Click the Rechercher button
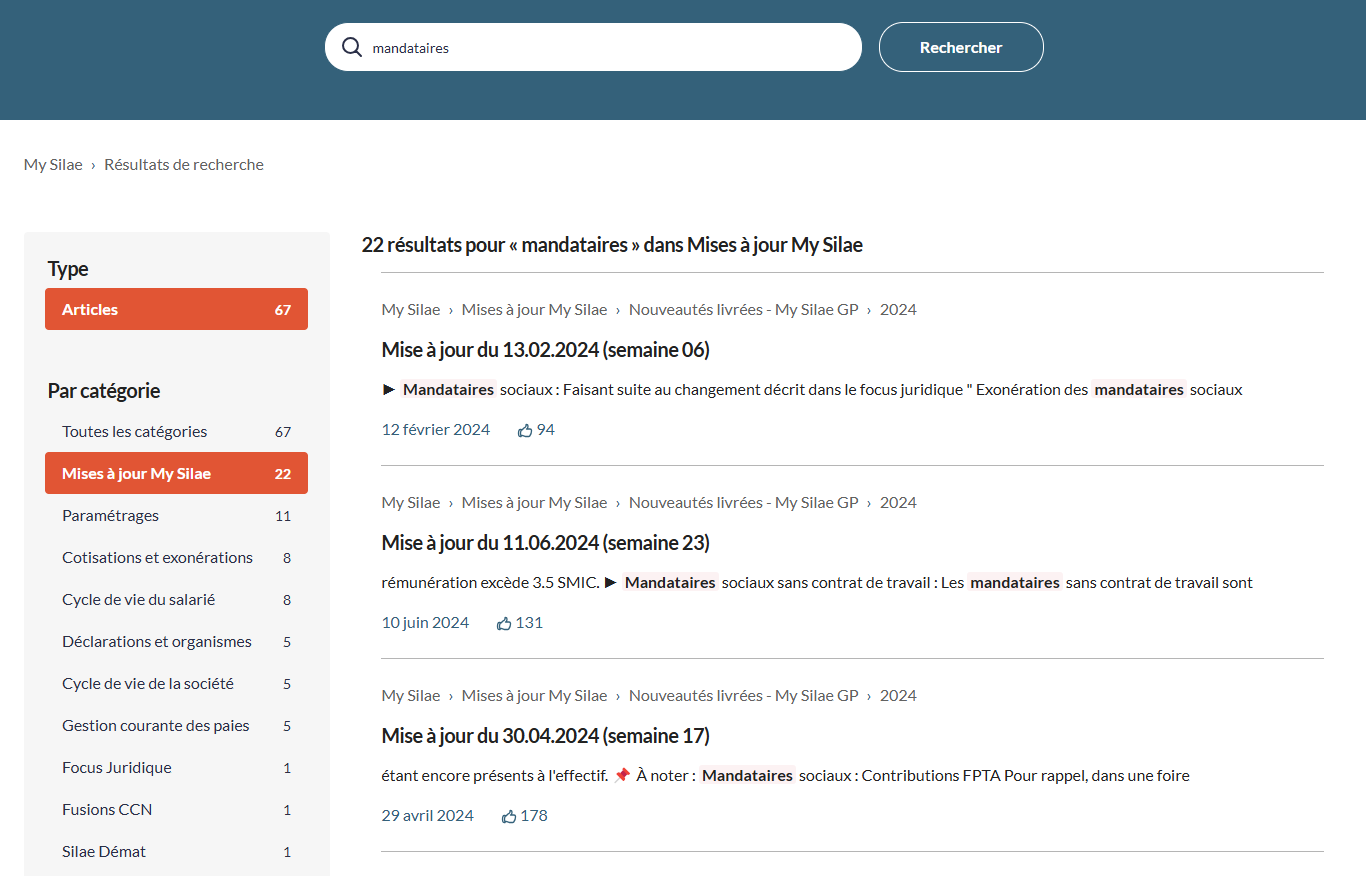Image resolution: width=1366 pixels, height=876 pixels. (961, 47)
